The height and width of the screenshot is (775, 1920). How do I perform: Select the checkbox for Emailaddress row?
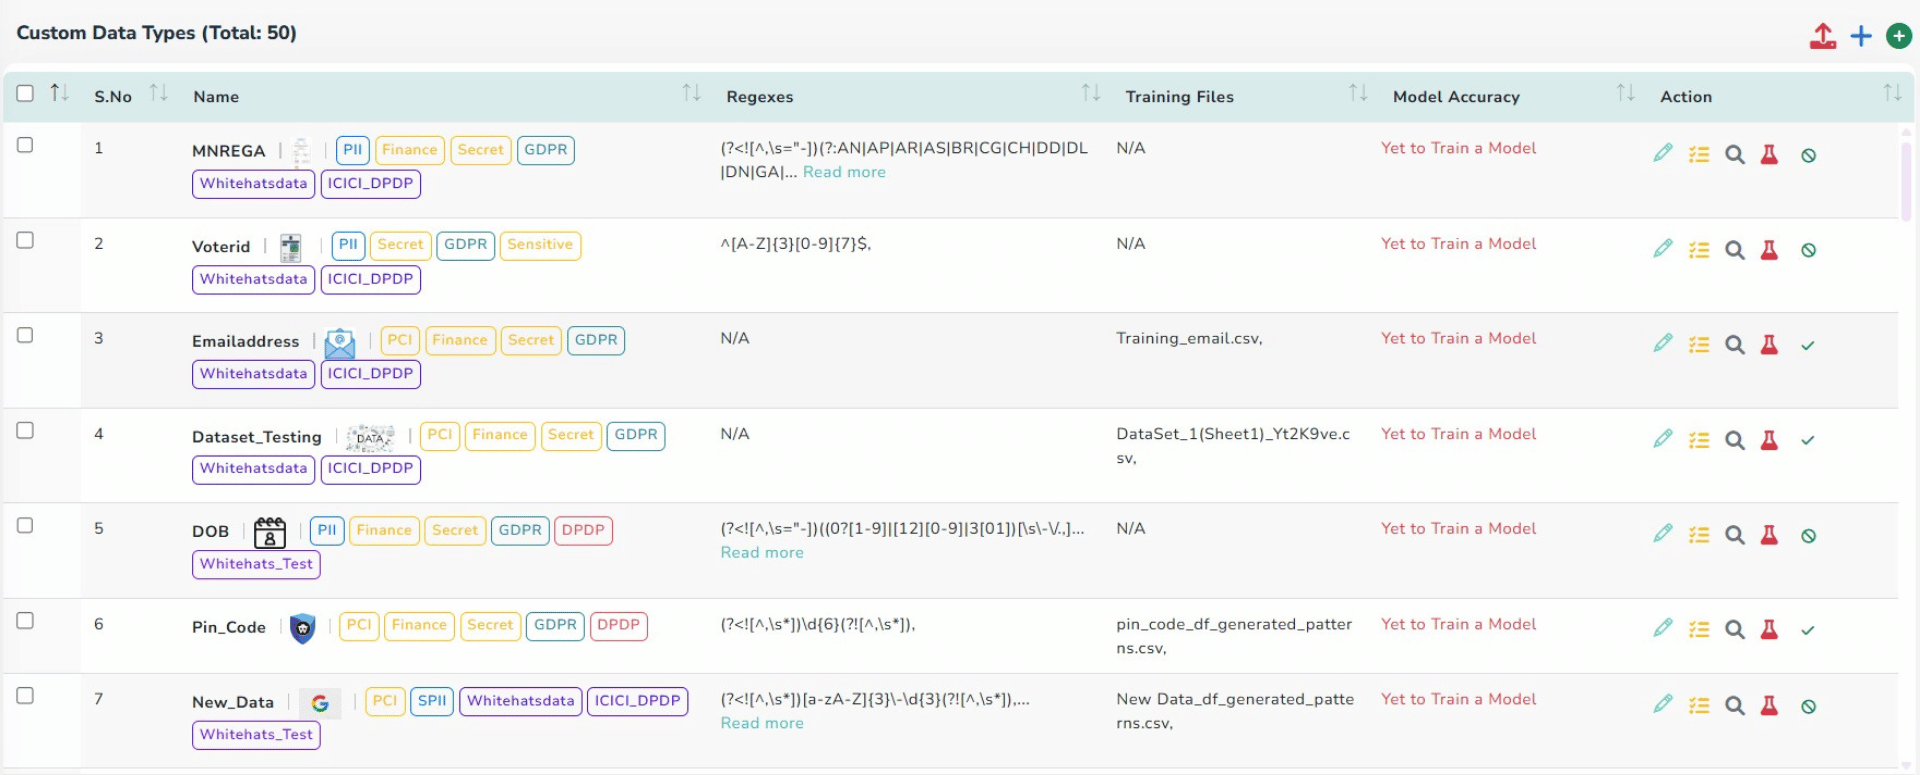(x=25, y=335)
